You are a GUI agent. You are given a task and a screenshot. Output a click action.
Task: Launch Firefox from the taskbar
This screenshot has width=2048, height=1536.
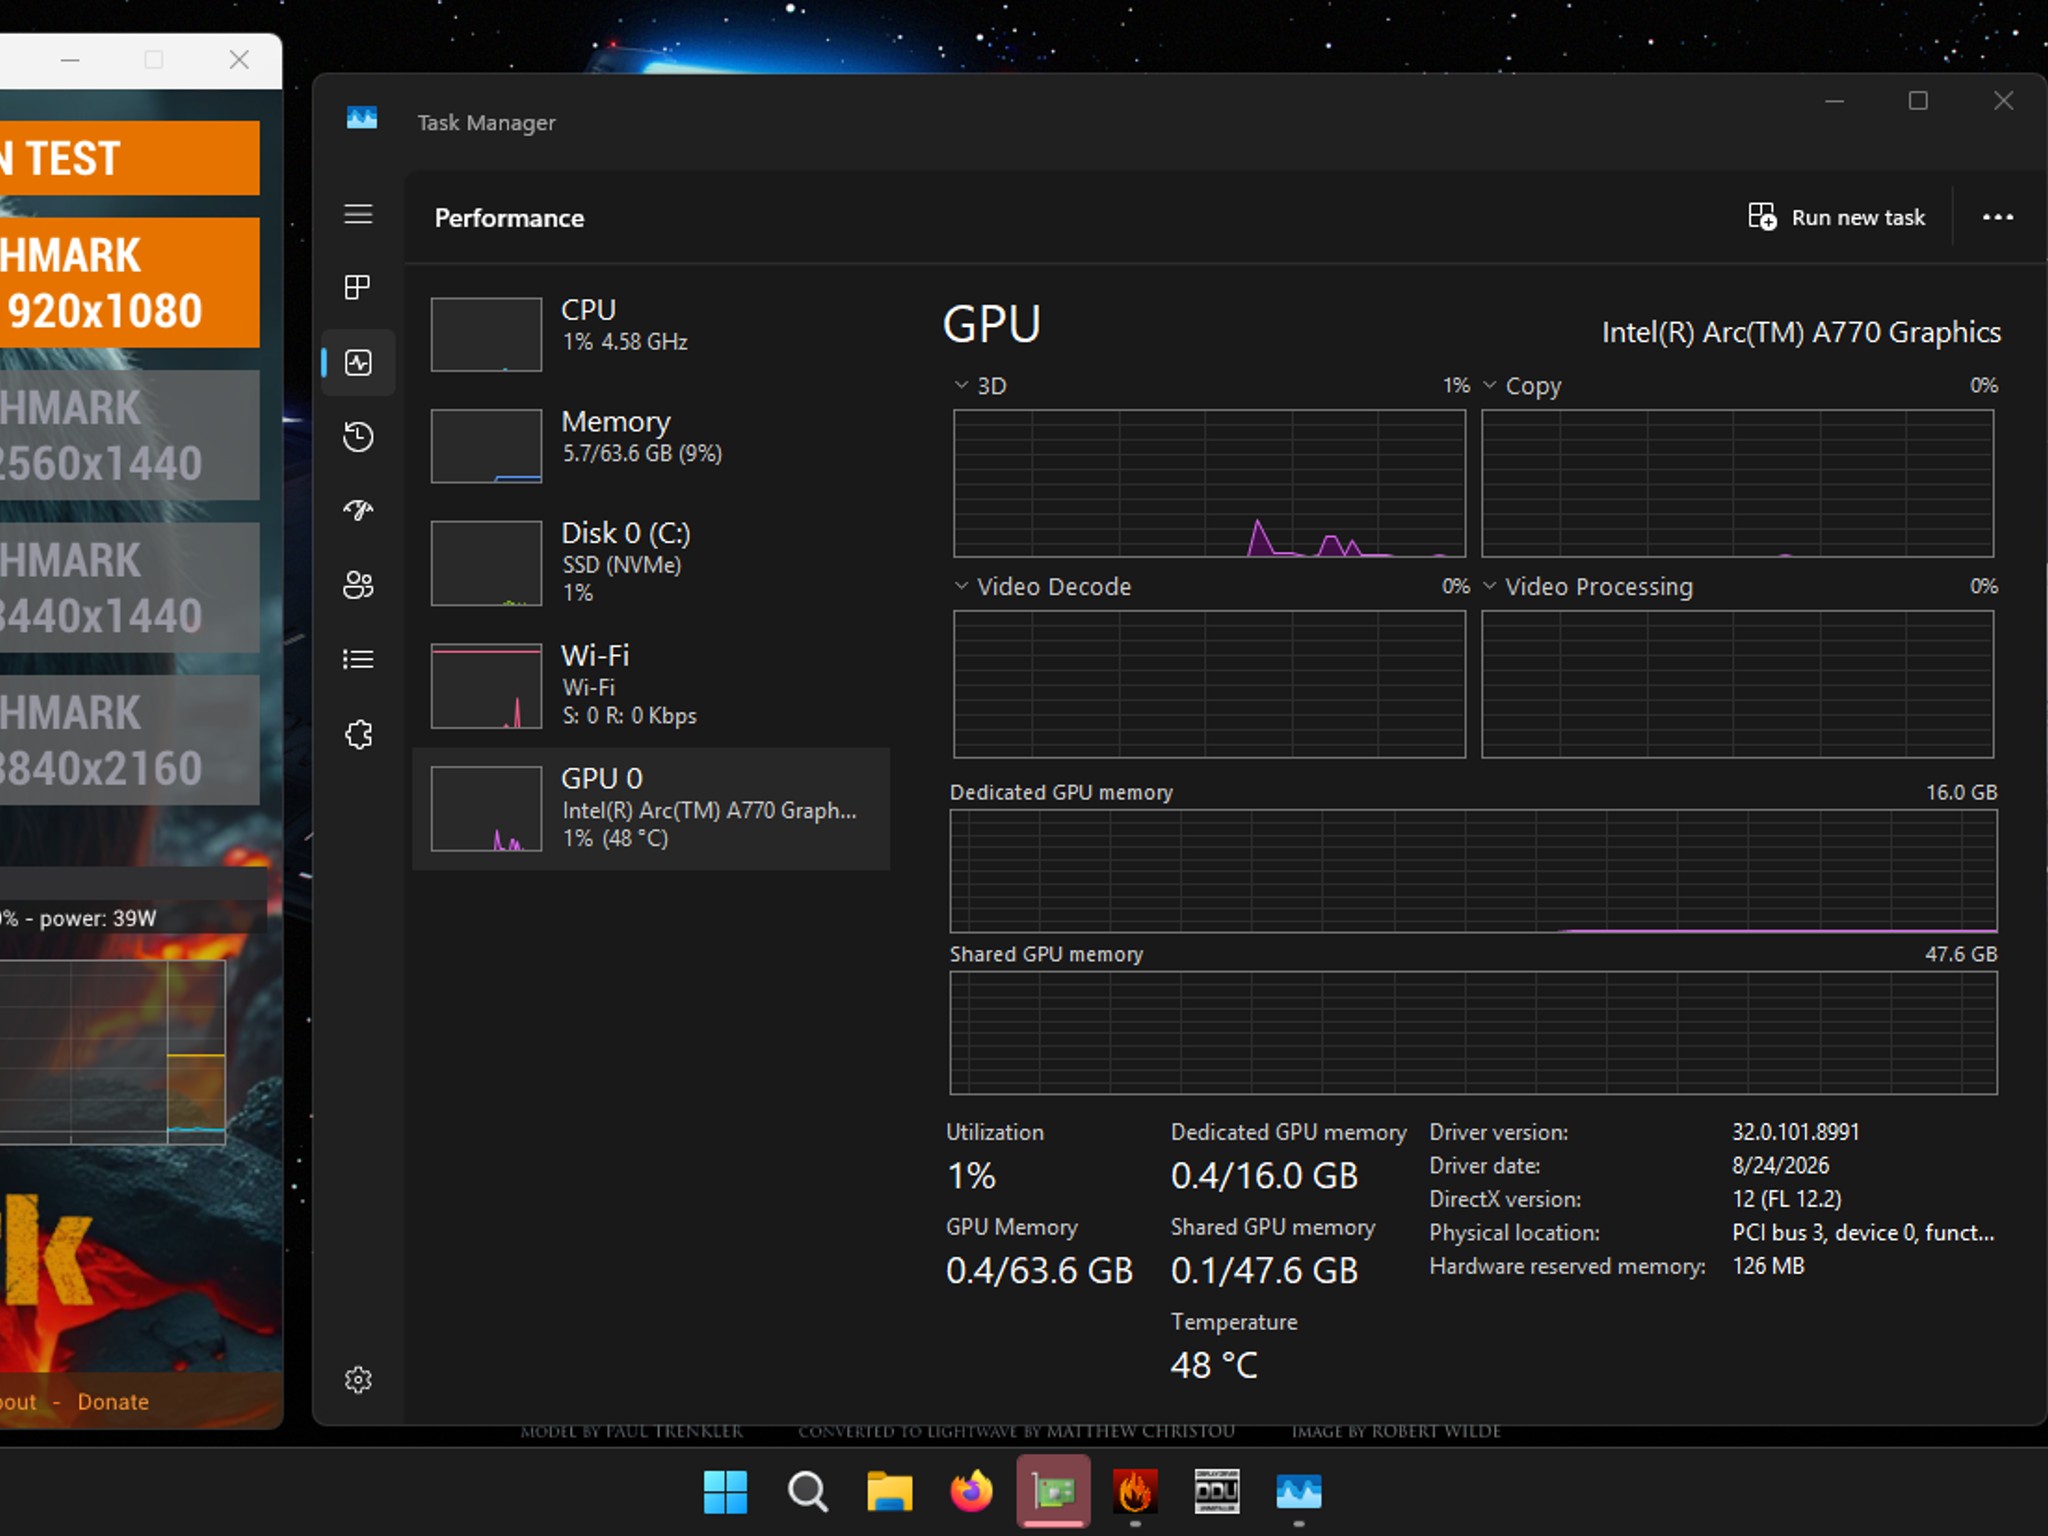coord(971,1492)
